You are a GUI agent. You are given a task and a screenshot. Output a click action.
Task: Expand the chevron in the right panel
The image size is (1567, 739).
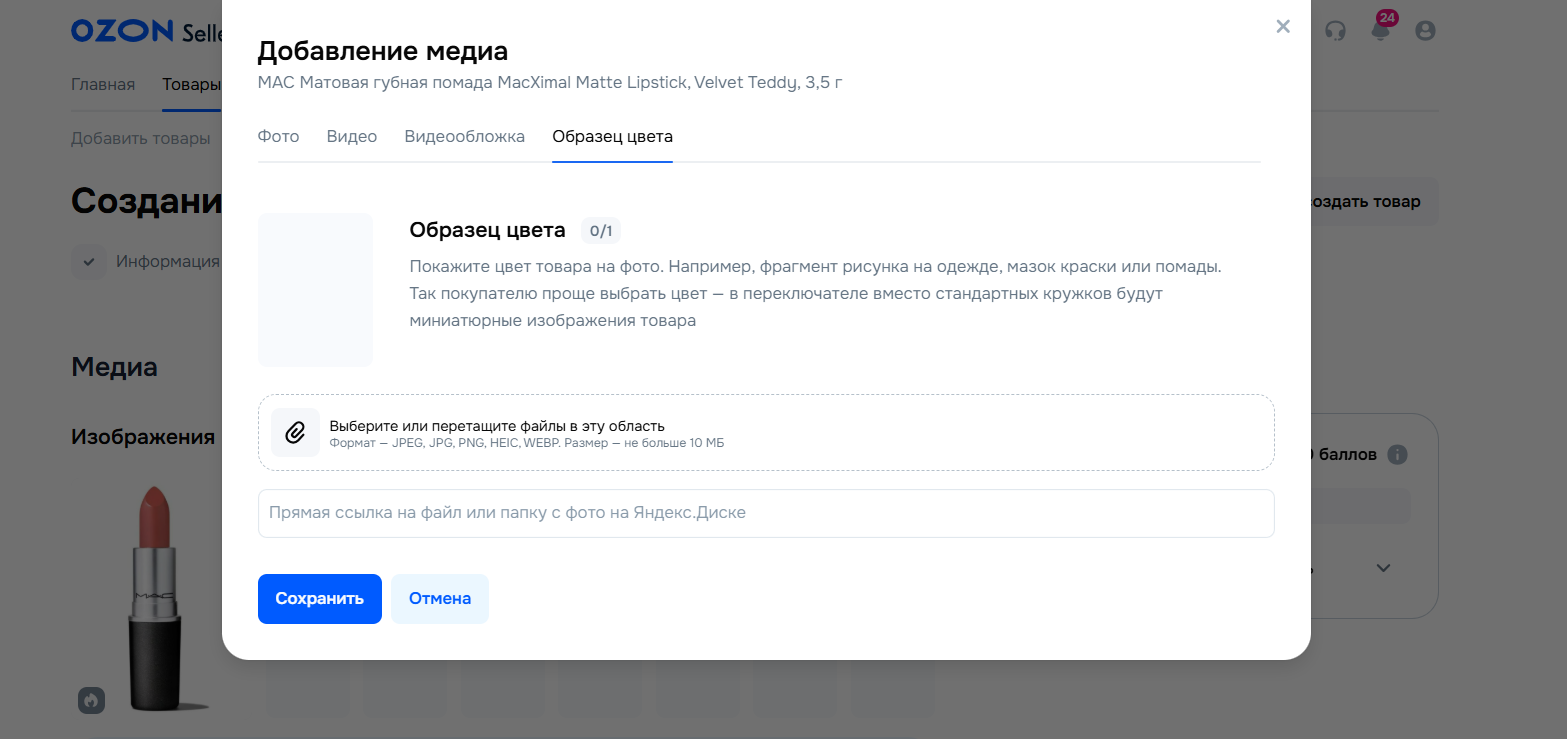(1383, 568)
